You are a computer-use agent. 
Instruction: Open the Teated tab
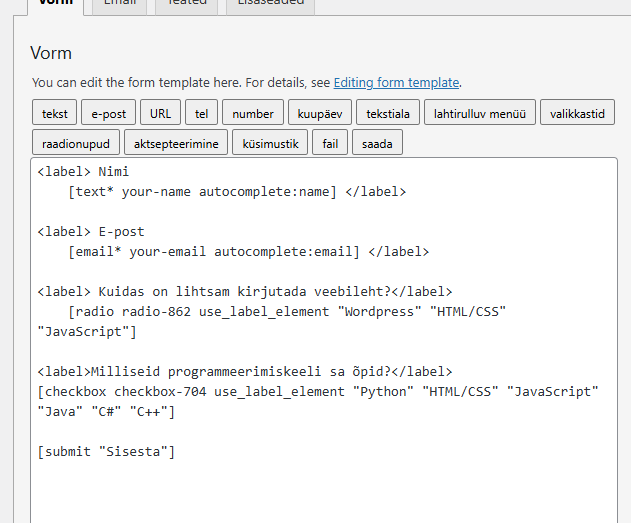click(x=186, y=4)
